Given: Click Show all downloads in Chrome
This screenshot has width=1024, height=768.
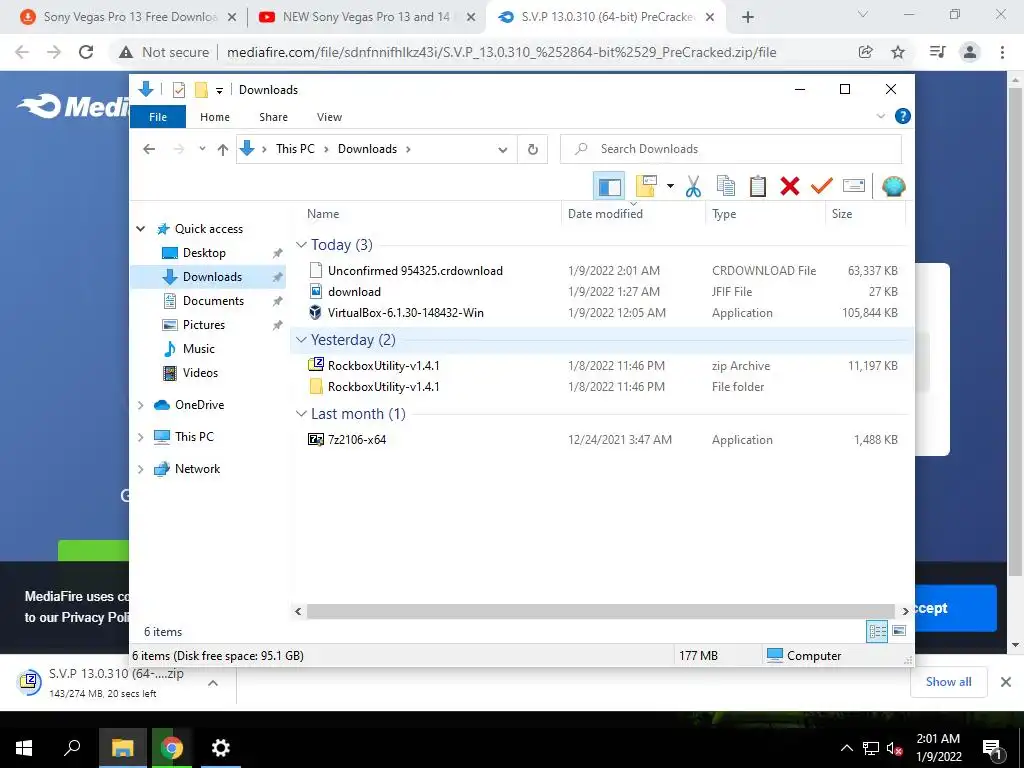Looking at the screenshot, I should pos(948,682).
